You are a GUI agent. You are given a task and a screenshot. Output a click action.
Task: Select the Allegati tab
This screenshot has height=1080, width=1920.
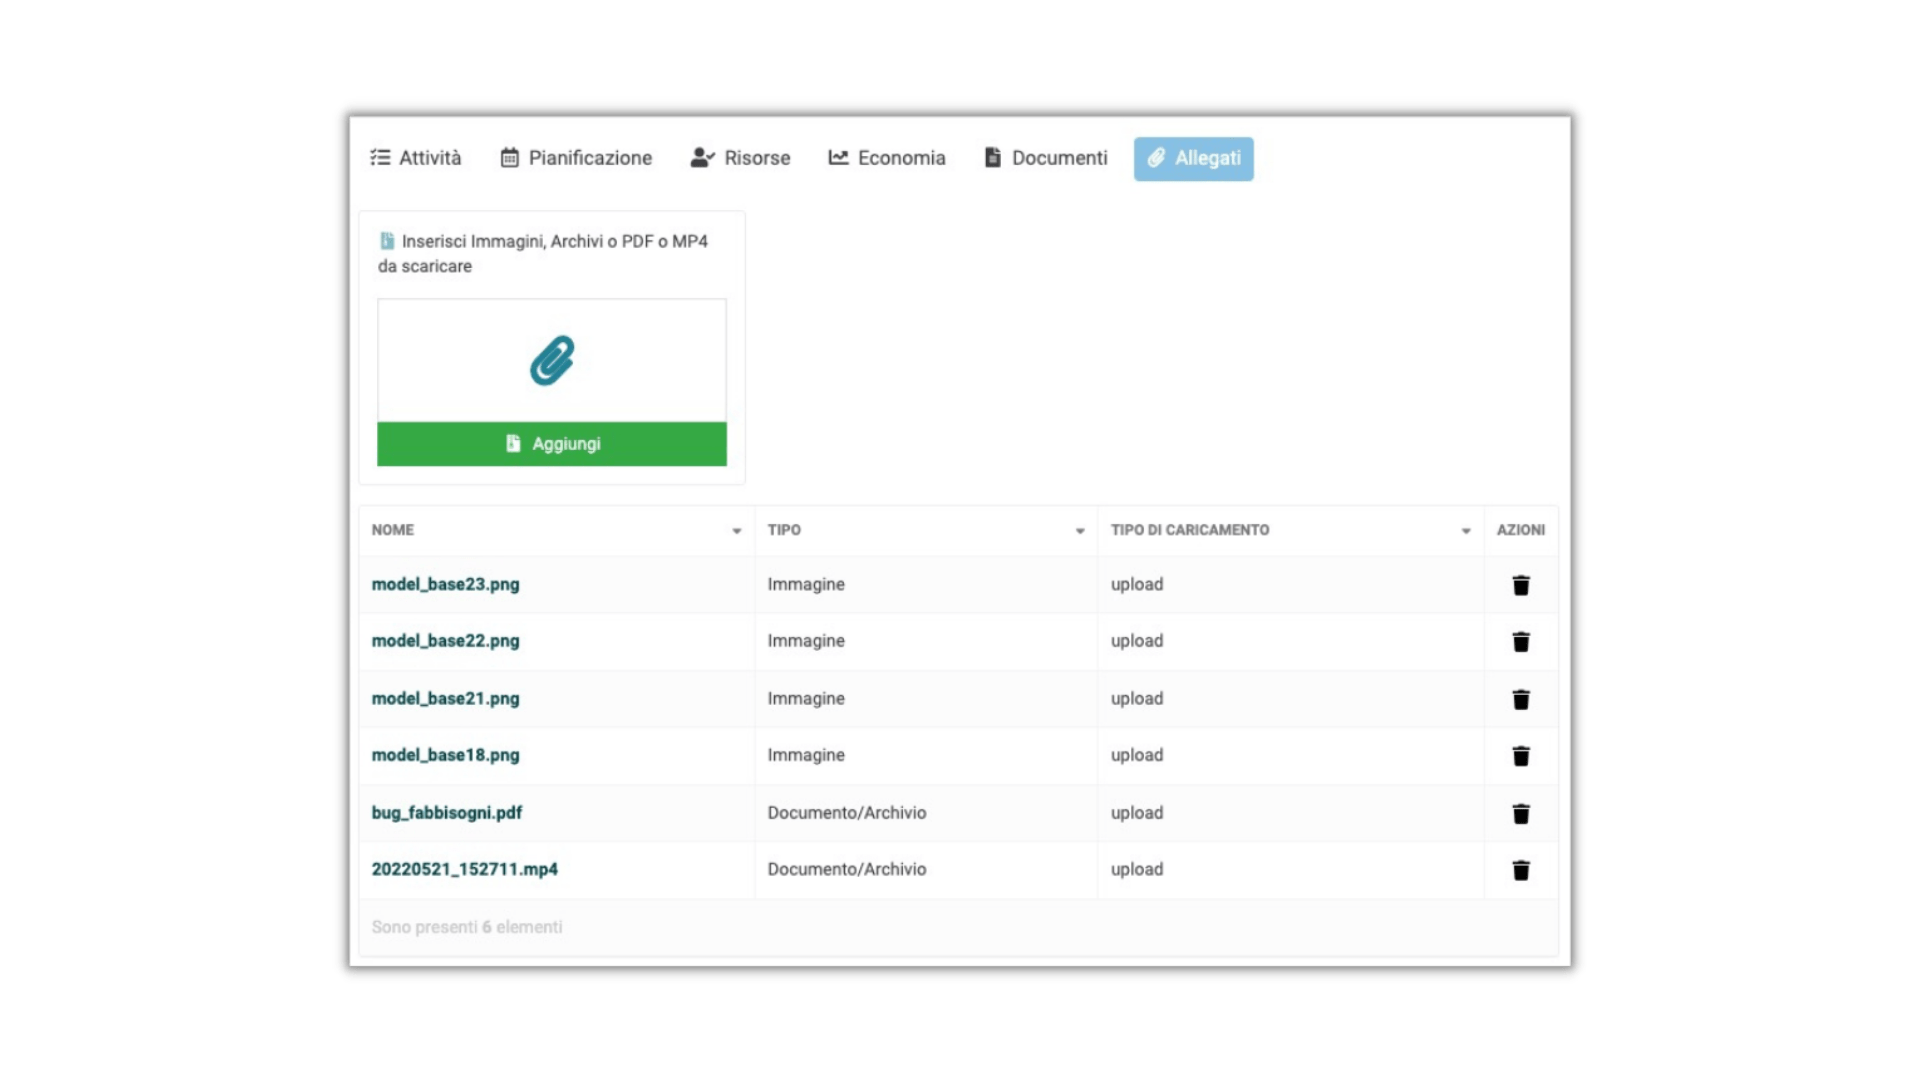pyautogui.click(x=1193, y=158)
